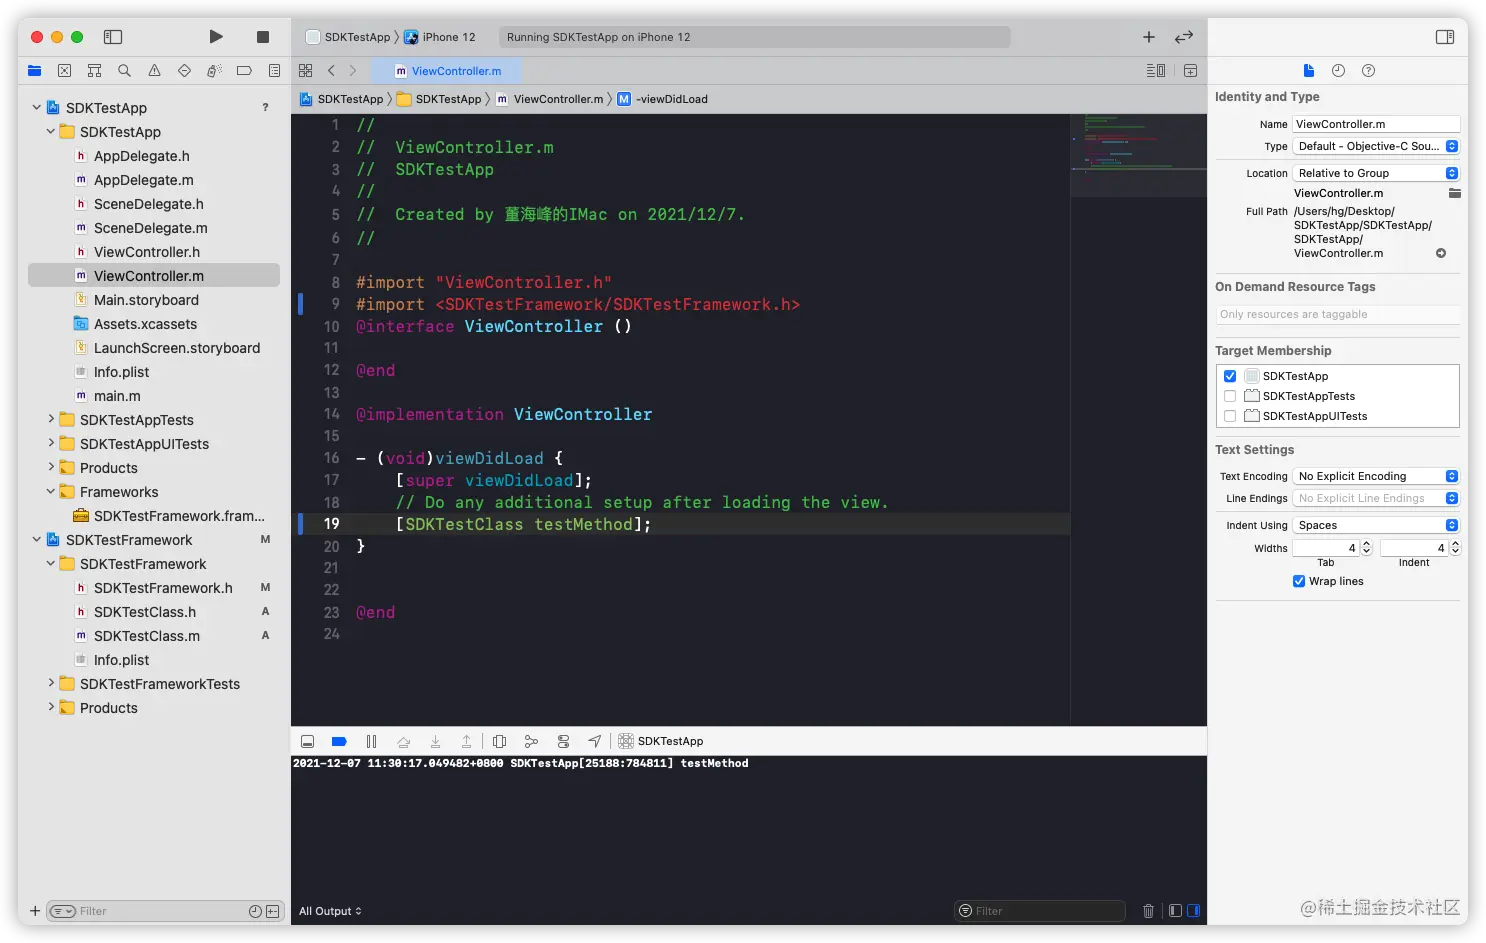Screen dimensions: 1486x943
Task: Click the Run (play) button
Action: pos(216,37)
